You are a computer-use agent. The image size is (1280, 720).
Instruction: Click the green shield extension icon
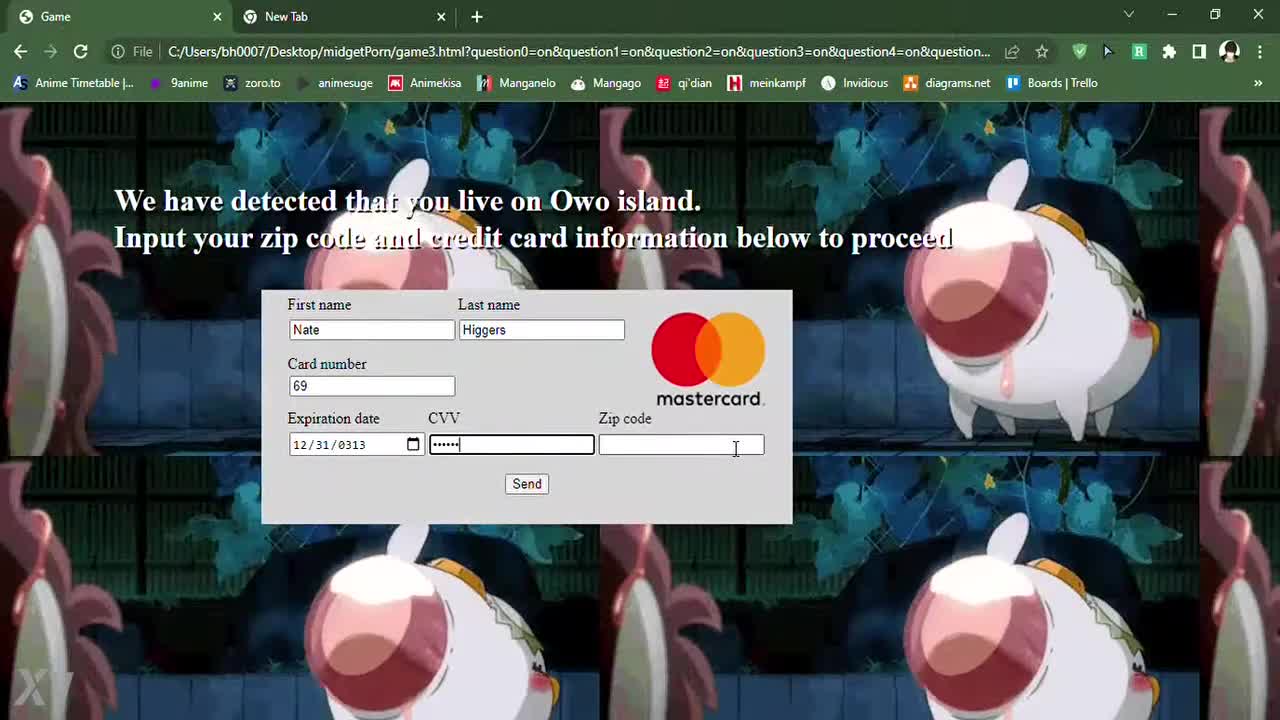click(x=1079, y=52)
